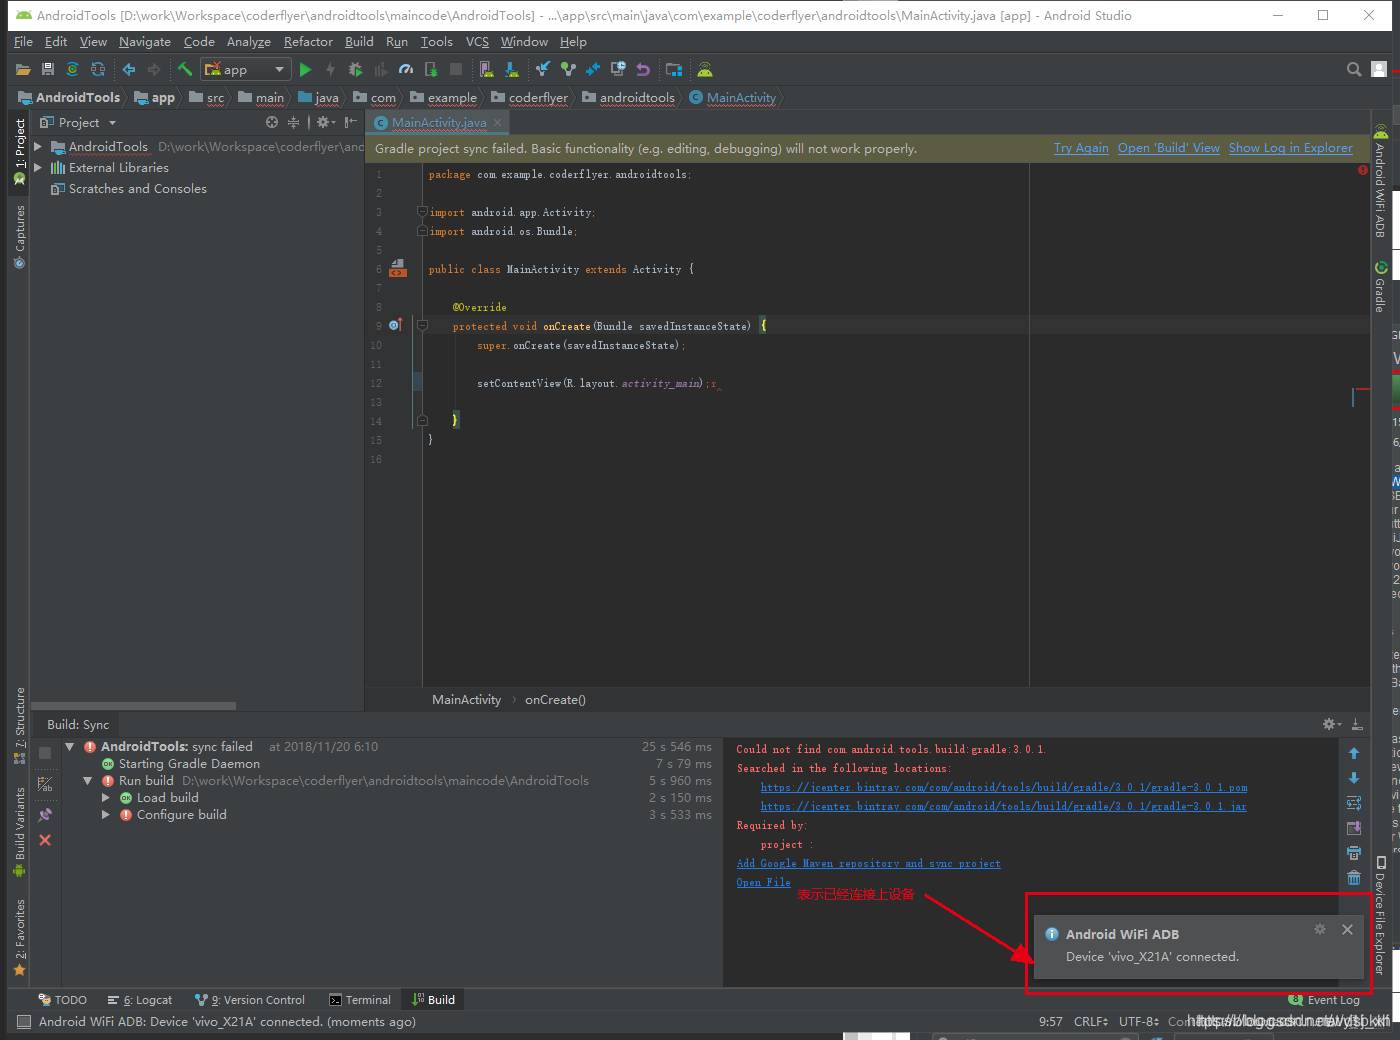Click gradle-3.0.1.pom URL link

tap(1004, 788)
